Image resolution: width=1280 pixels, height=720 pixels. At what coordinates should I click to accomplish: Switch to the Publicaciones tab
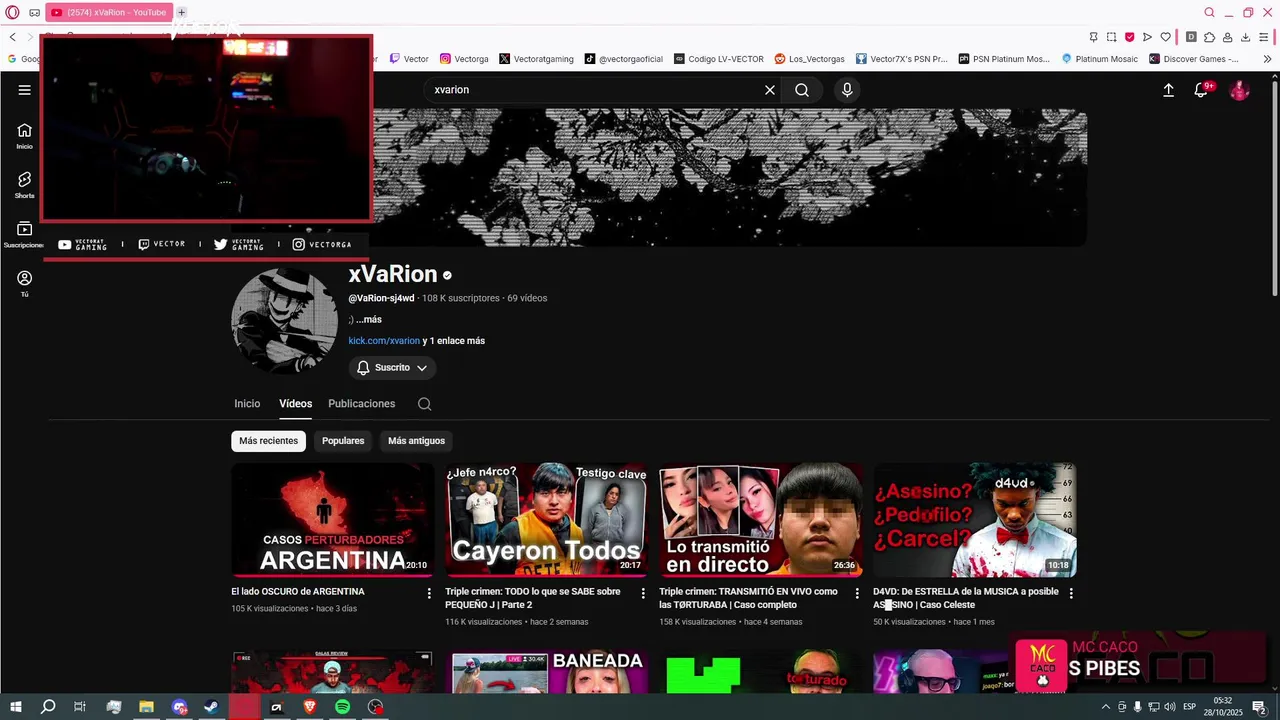pyautogui.click(x=361, y=404)
